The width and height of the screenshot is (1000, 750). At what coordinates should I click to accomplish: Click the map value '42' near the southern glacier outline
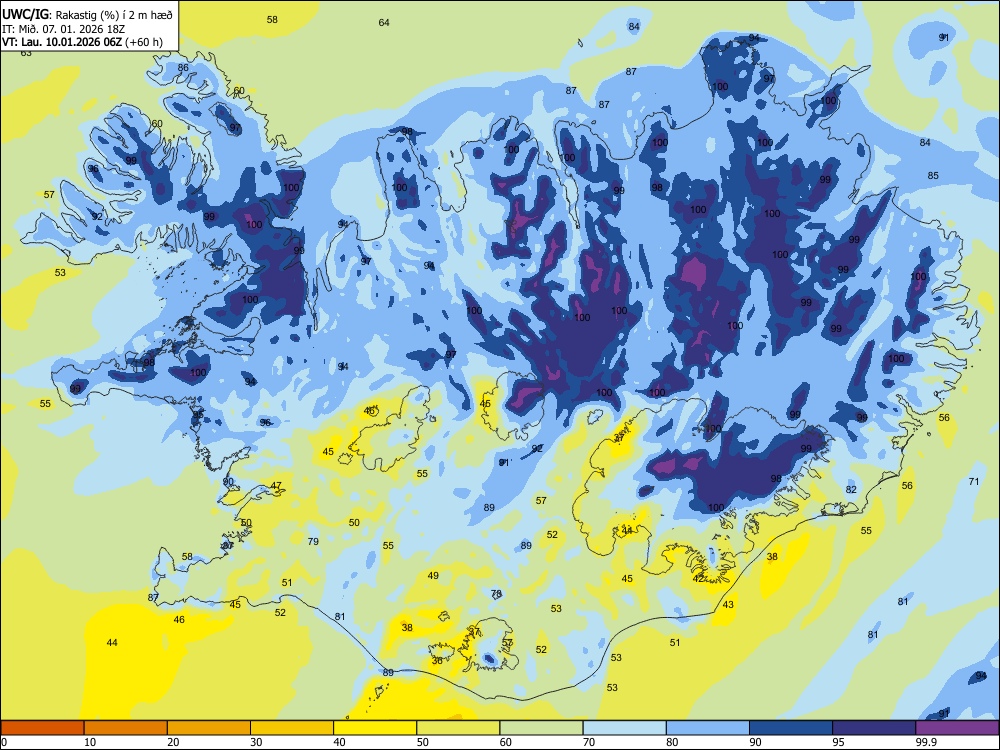pos(698,578)
